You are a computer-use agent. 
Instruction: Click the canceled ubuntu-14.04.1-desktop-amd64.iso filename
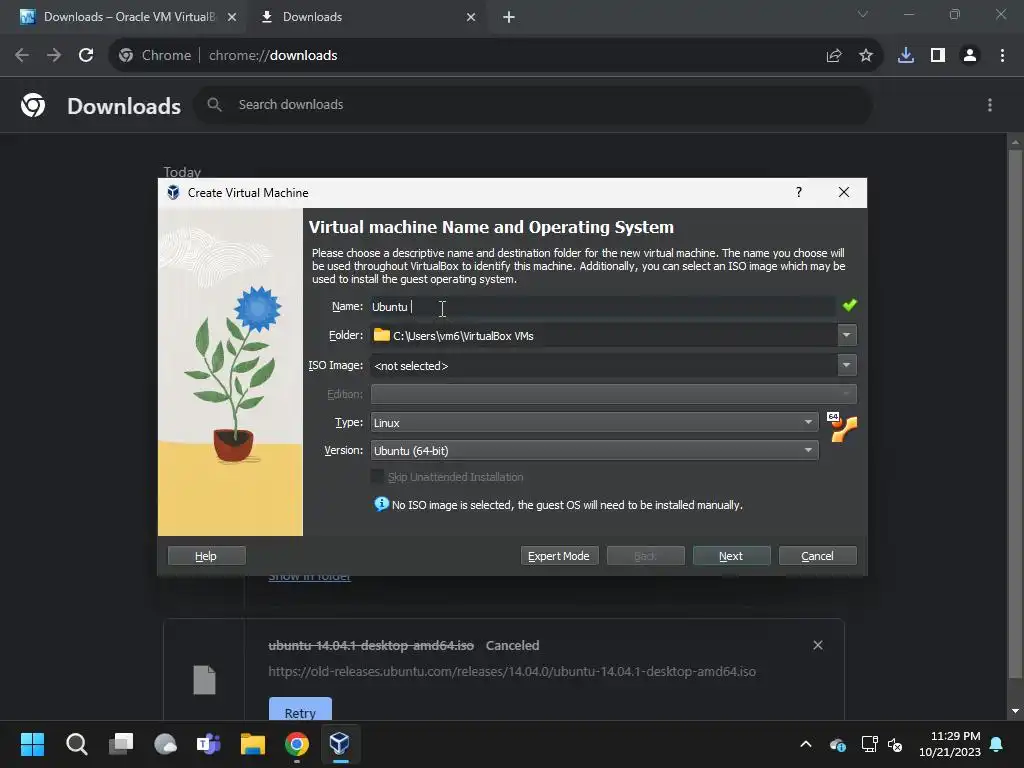(x=371, y=645)
